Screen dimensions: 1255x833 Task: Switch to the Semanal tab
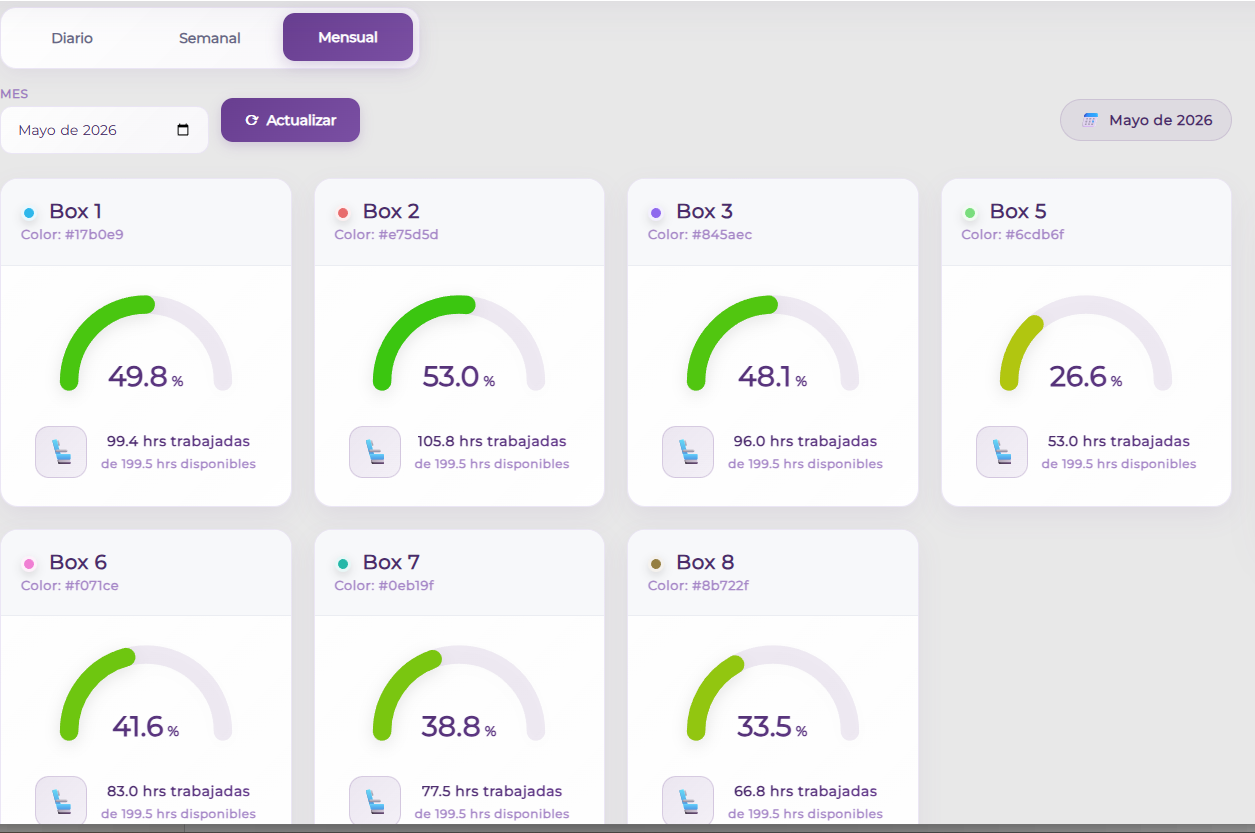coord(210,38)
